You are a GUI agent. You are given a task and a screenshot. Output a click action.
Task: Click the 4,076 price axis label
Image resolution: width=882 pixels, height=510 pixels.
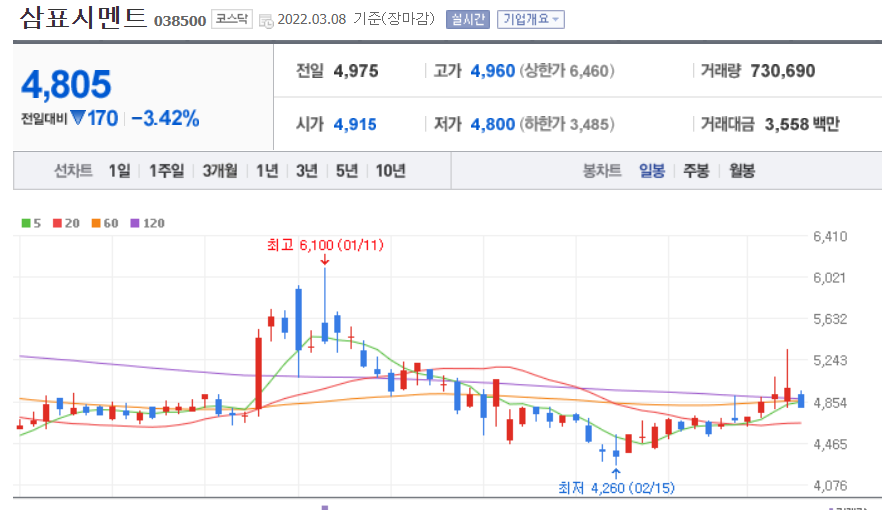point(830,486)
